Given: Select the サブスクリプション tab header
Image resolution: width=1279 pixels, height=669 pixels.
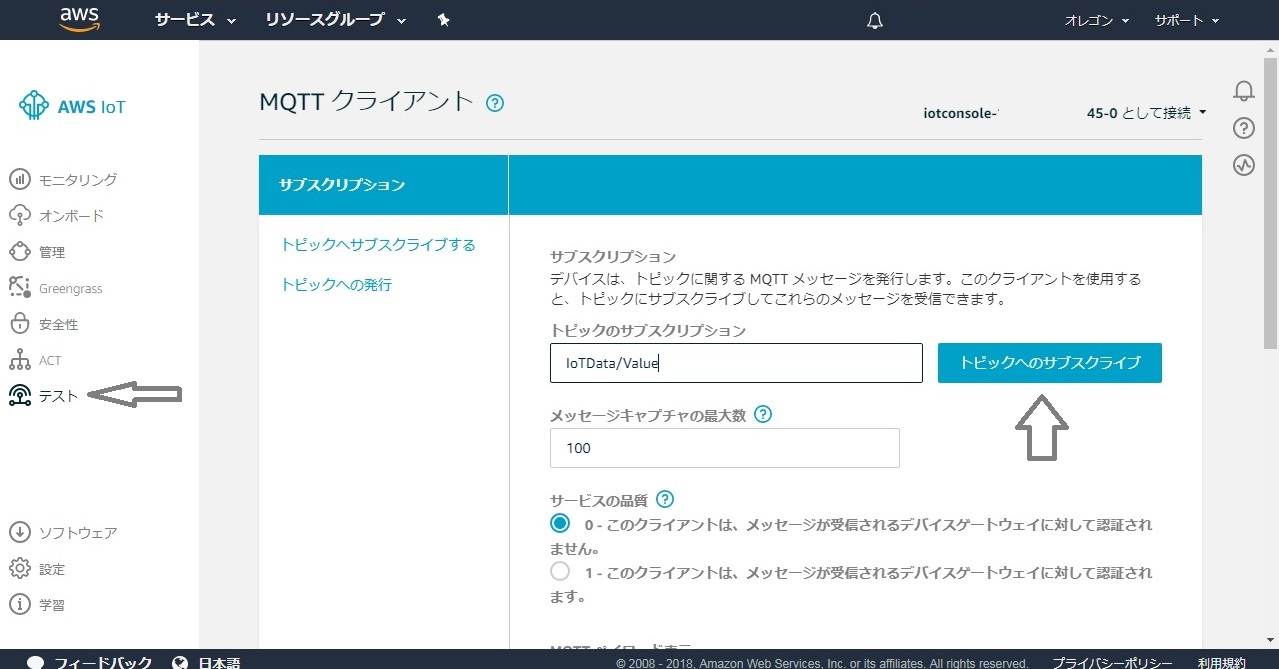Looking at the screenshot, I should coord(384,185).
